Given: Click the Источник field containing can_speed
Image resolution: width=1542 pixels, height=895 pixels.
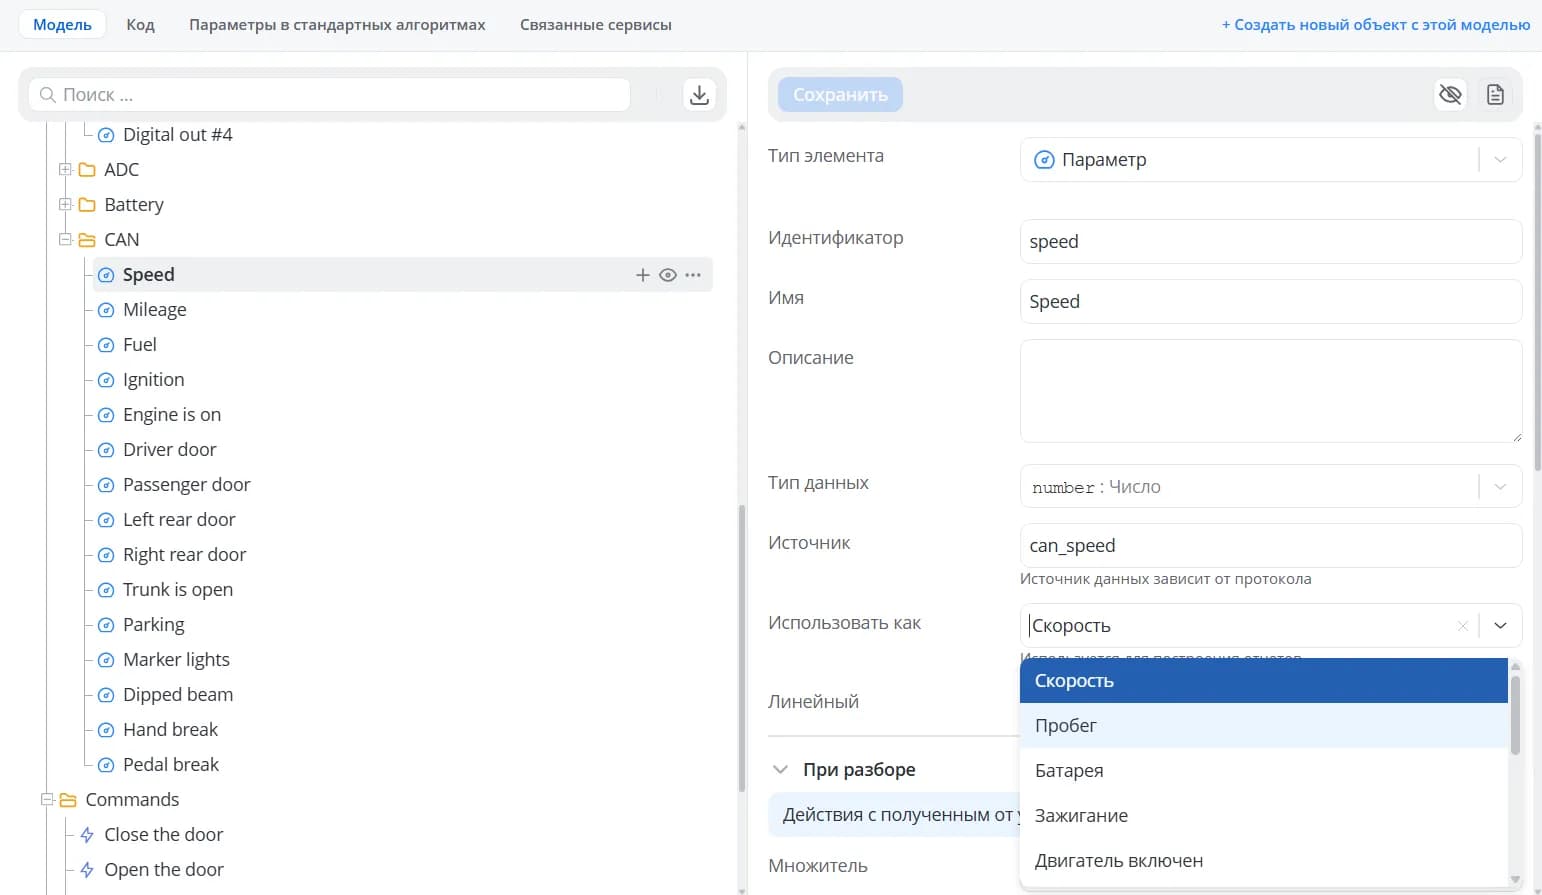Looking at the screenshot, I should (x=1270, y=546).
